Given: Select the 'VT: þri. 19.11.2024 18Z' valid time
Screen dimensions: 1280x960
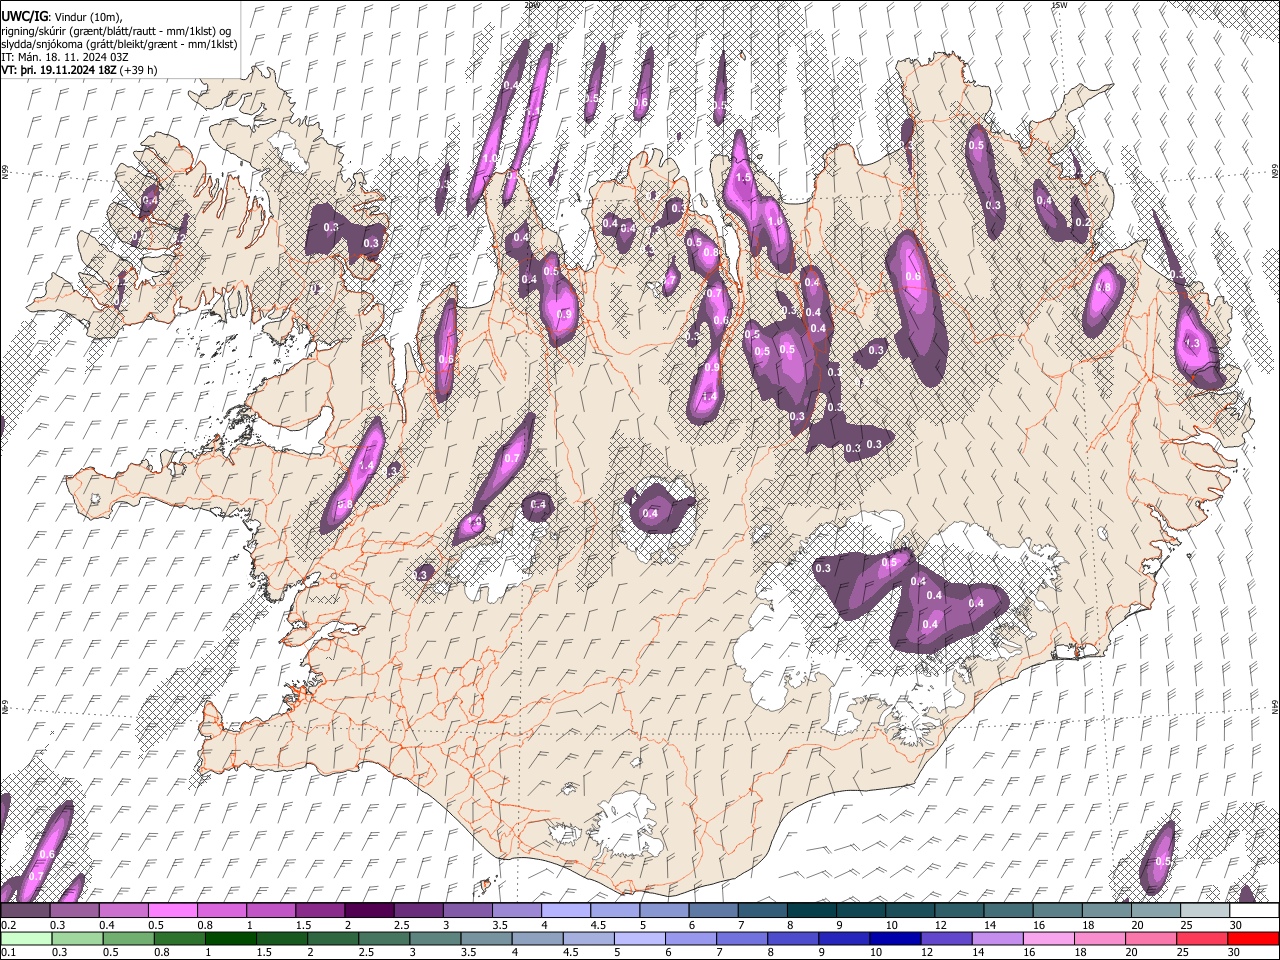Looking at the screenshot, I should point(59,71).
